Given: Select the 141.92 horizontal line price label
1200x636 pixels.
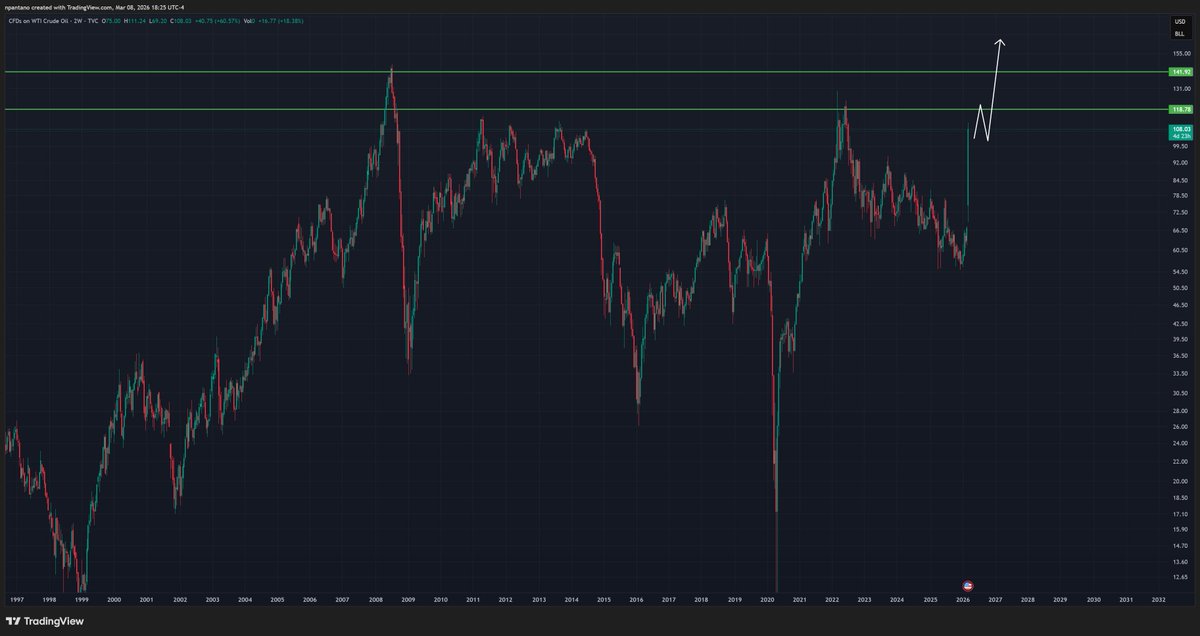Looking at the screenshot, I should 1181,72.
